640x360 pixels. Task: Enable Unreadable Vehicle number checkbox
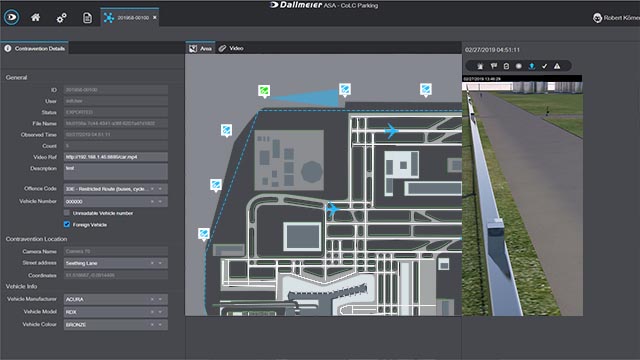(x=67, y=213)
